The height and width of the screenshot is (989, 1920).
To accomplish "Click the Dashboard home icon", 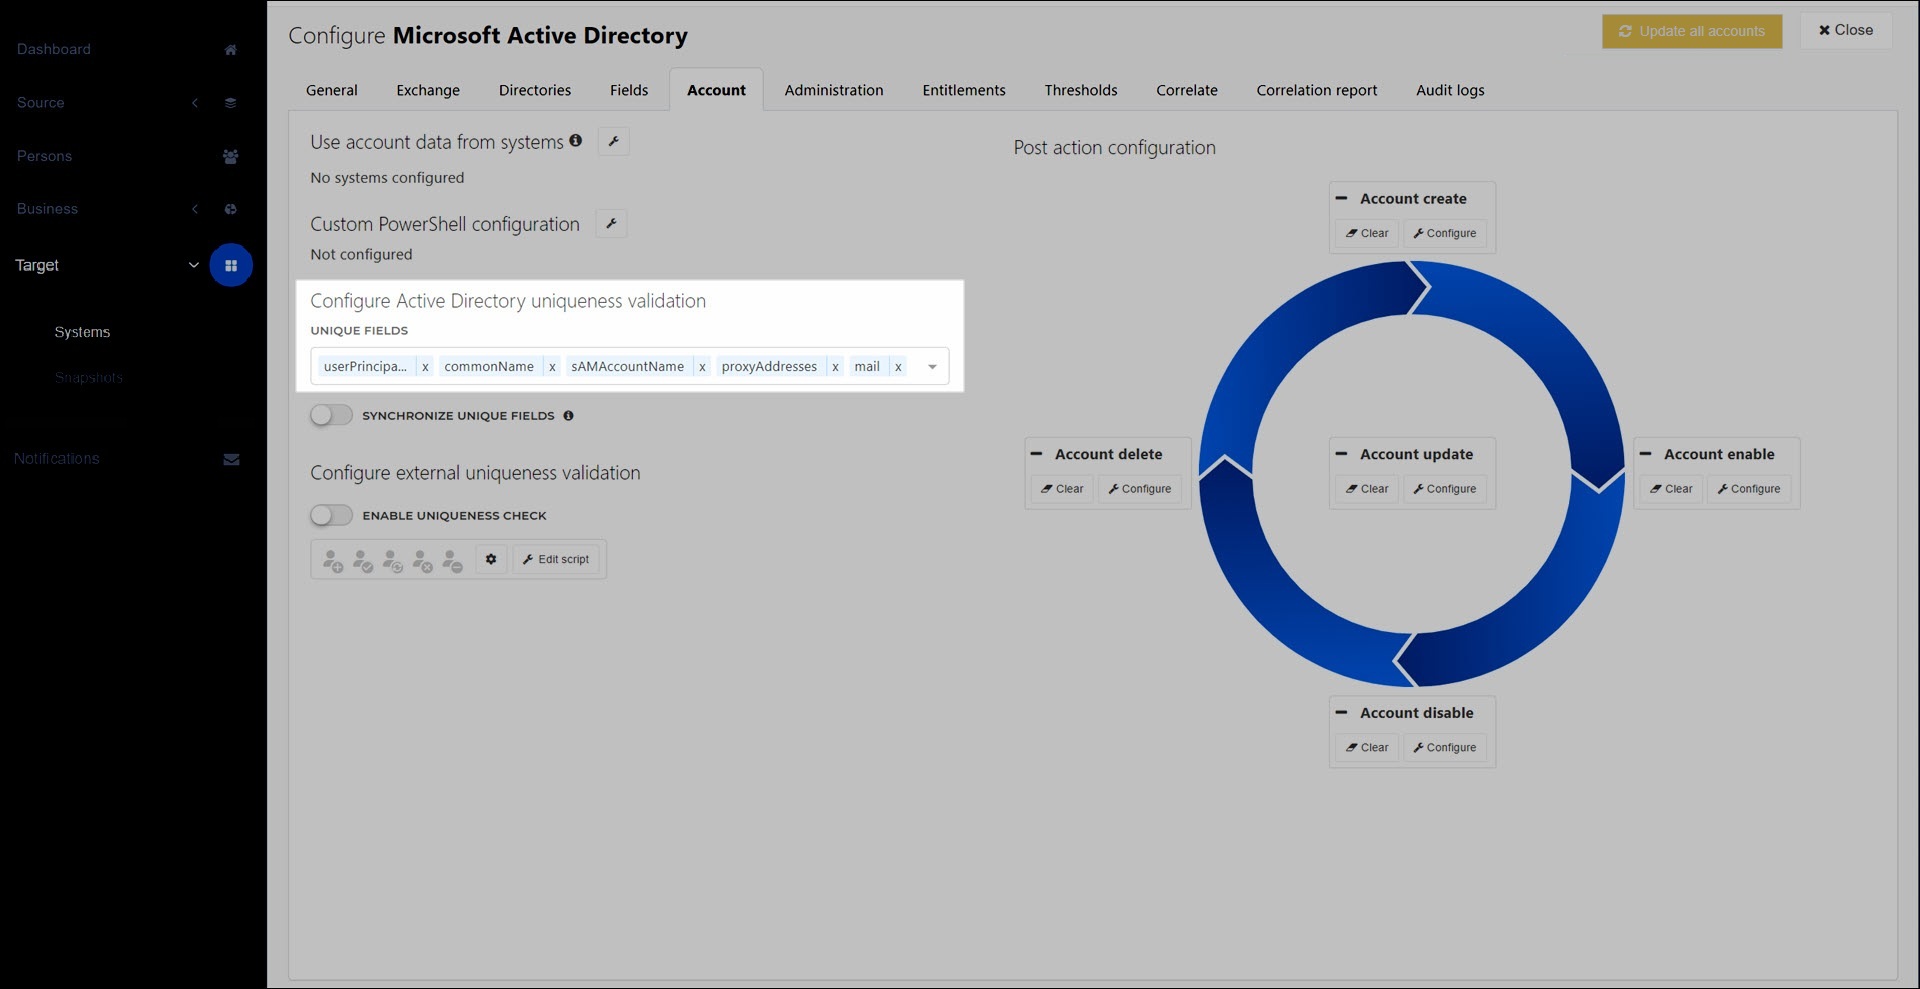I will 231,50.
